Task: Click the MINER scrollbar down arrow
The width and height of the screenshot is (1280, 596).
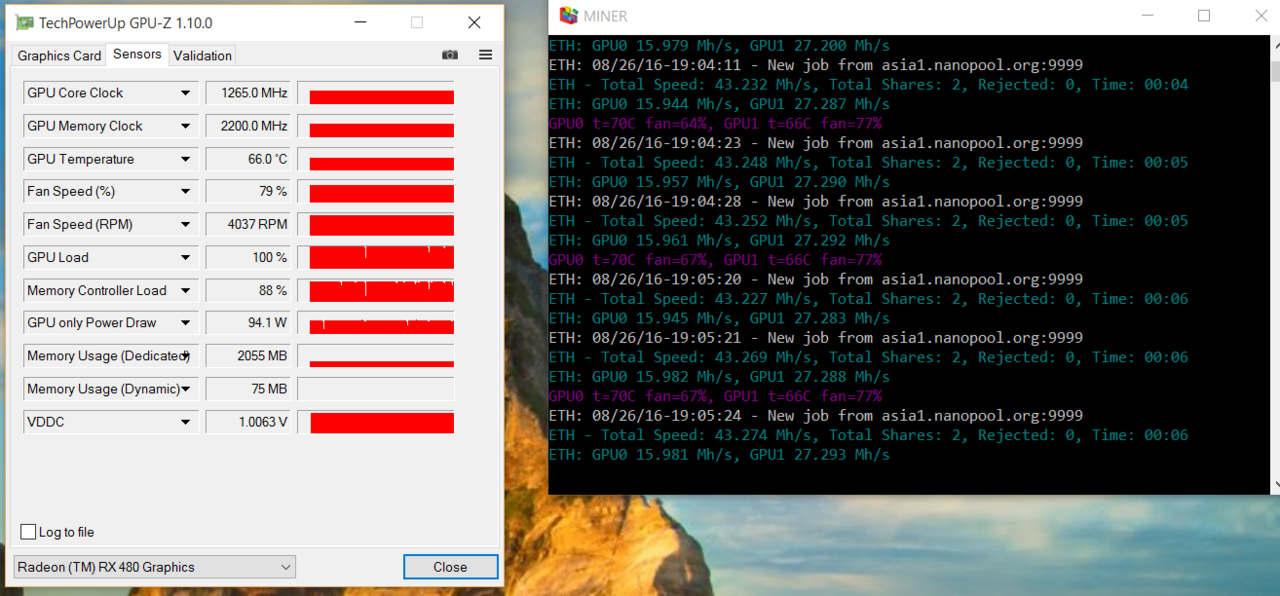Action: (x=1275, y=486)
